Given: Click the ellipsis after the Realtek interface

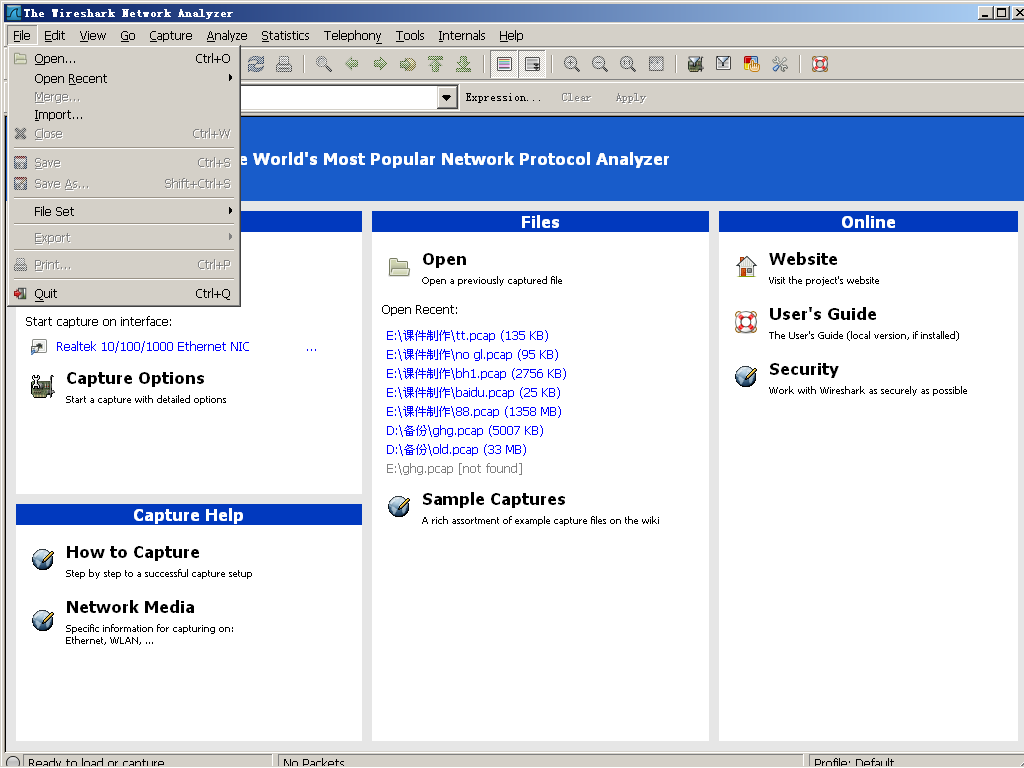Looking at the screenshot, I should (x=312, y=348).
